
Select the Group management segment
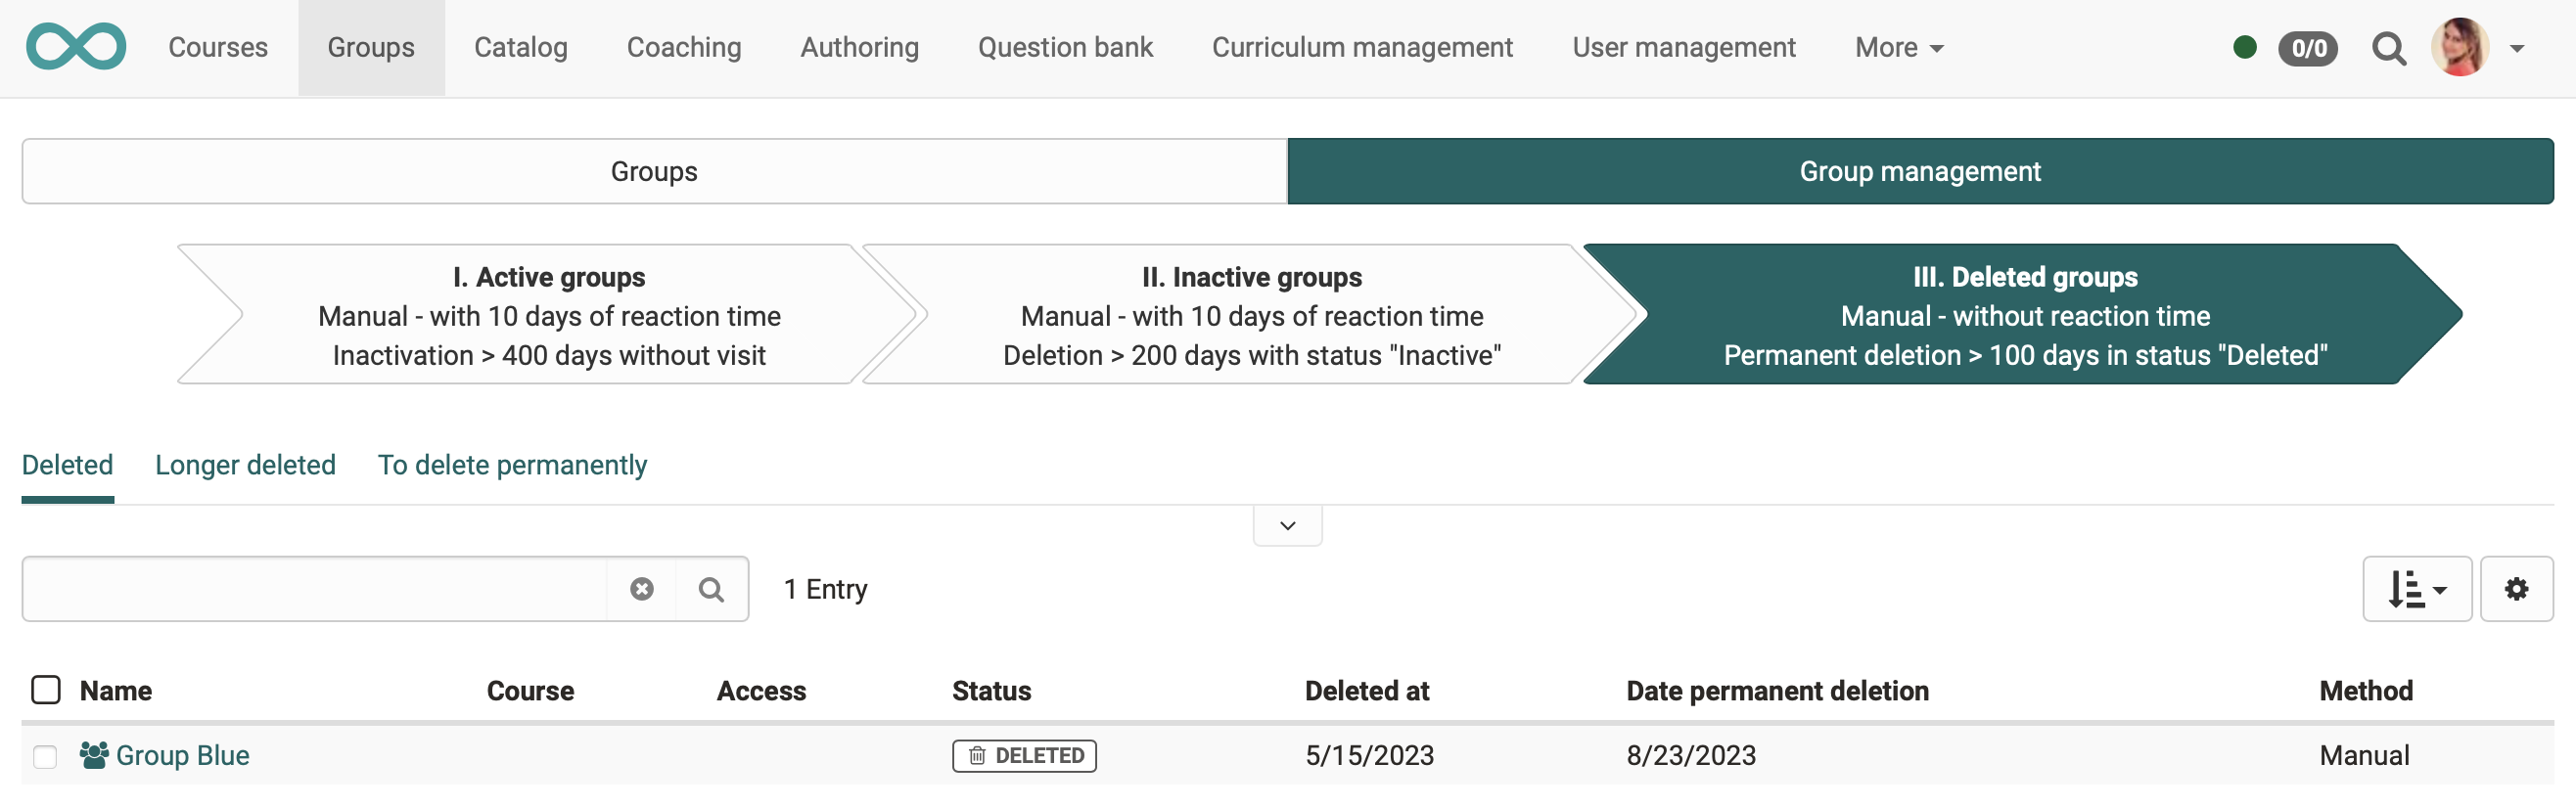point(1920,171)
